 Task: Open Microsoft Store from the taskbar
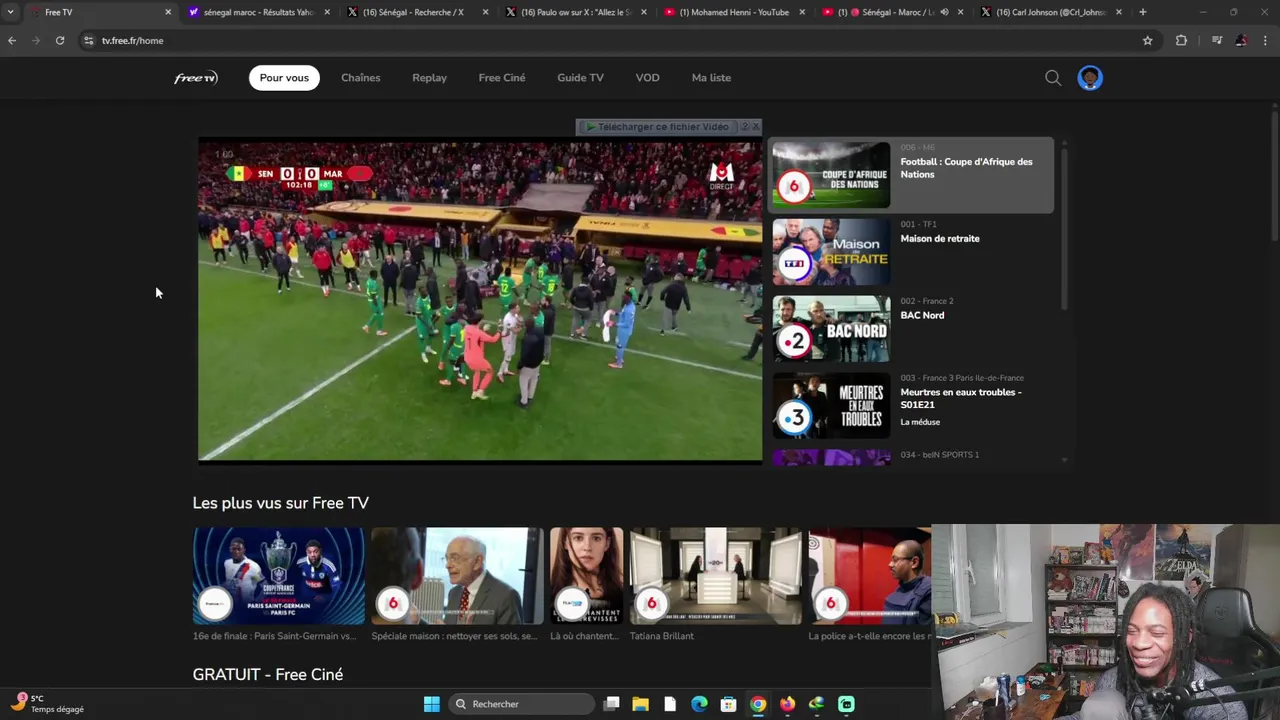pyautogui.click(x=728, y=704)
